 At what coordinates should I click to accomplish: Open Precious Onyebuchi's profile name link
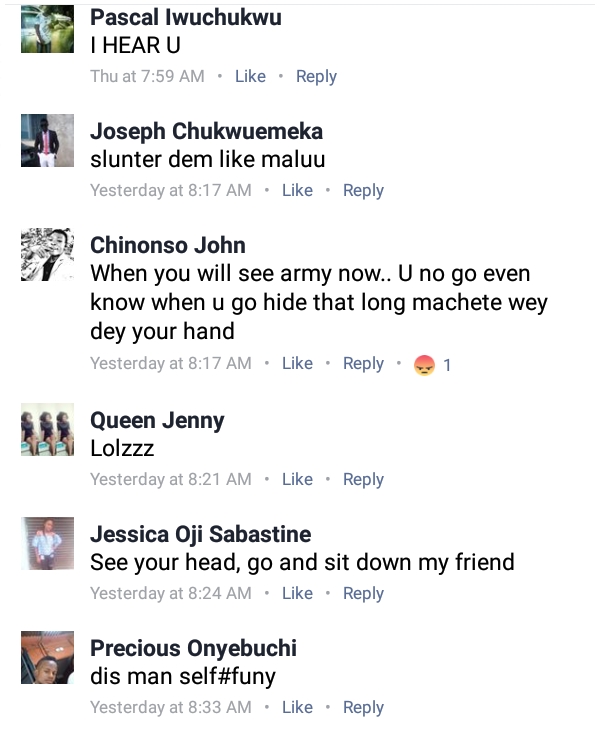click(x=193, y=647)
